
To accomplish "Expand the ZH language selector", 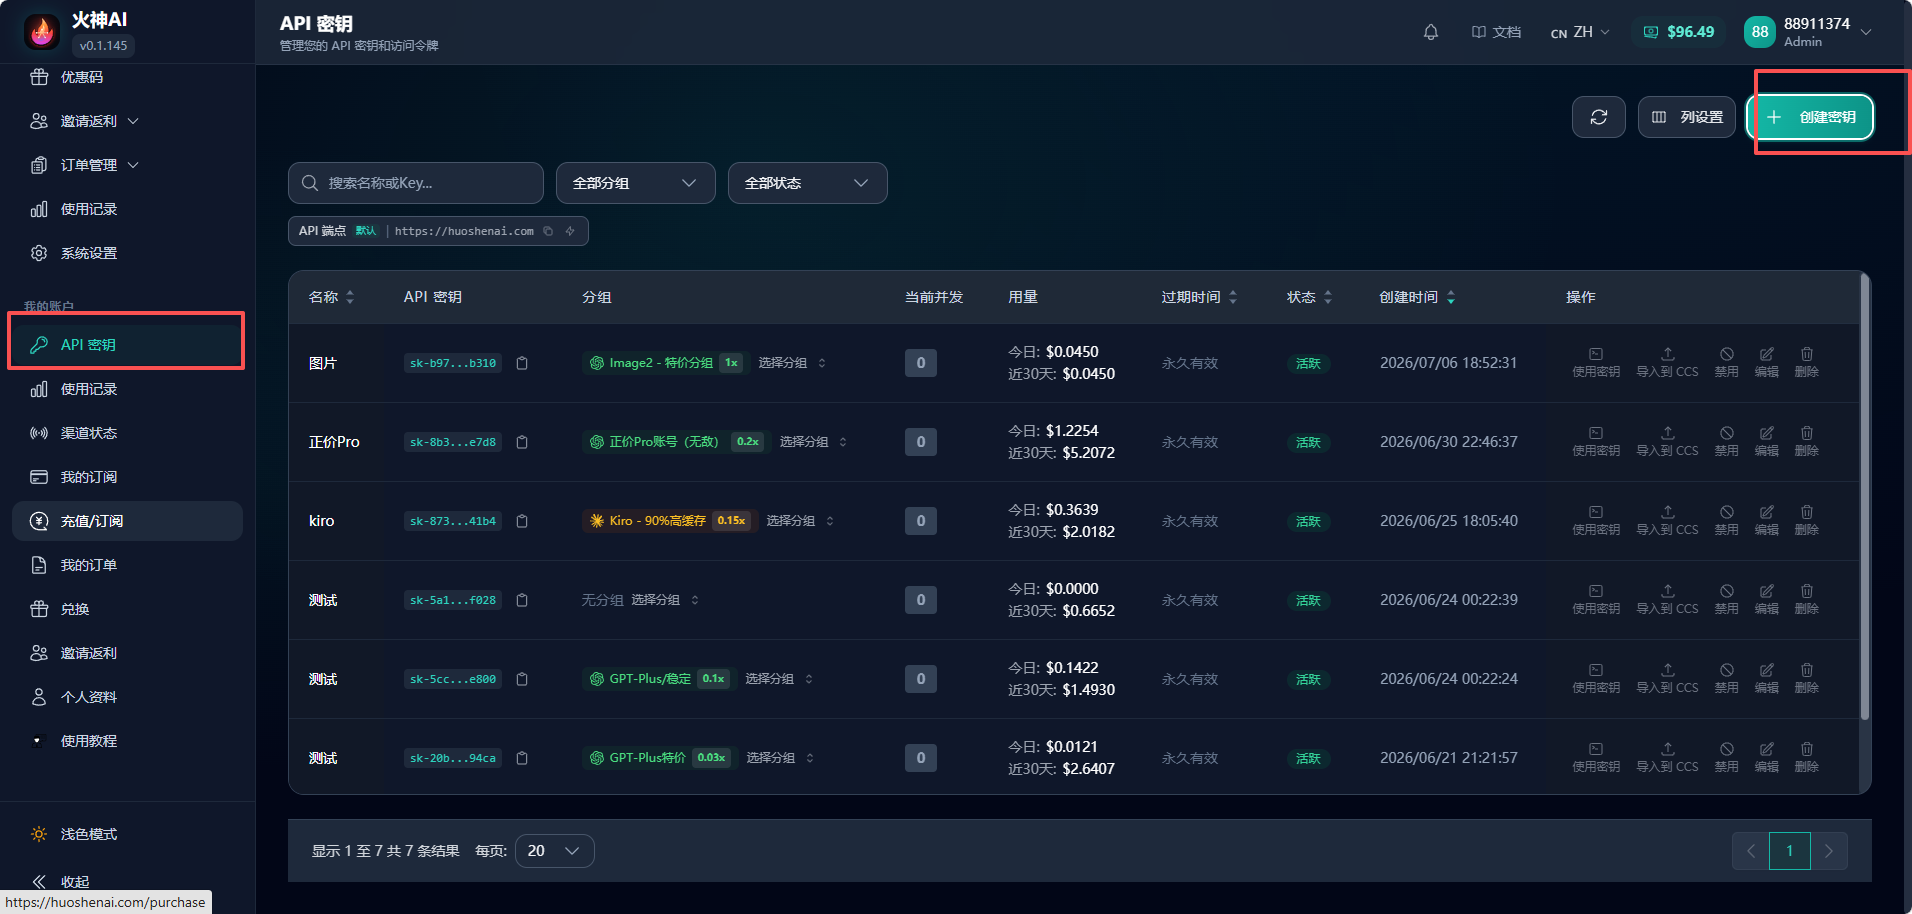I will tap(1580, 32).
